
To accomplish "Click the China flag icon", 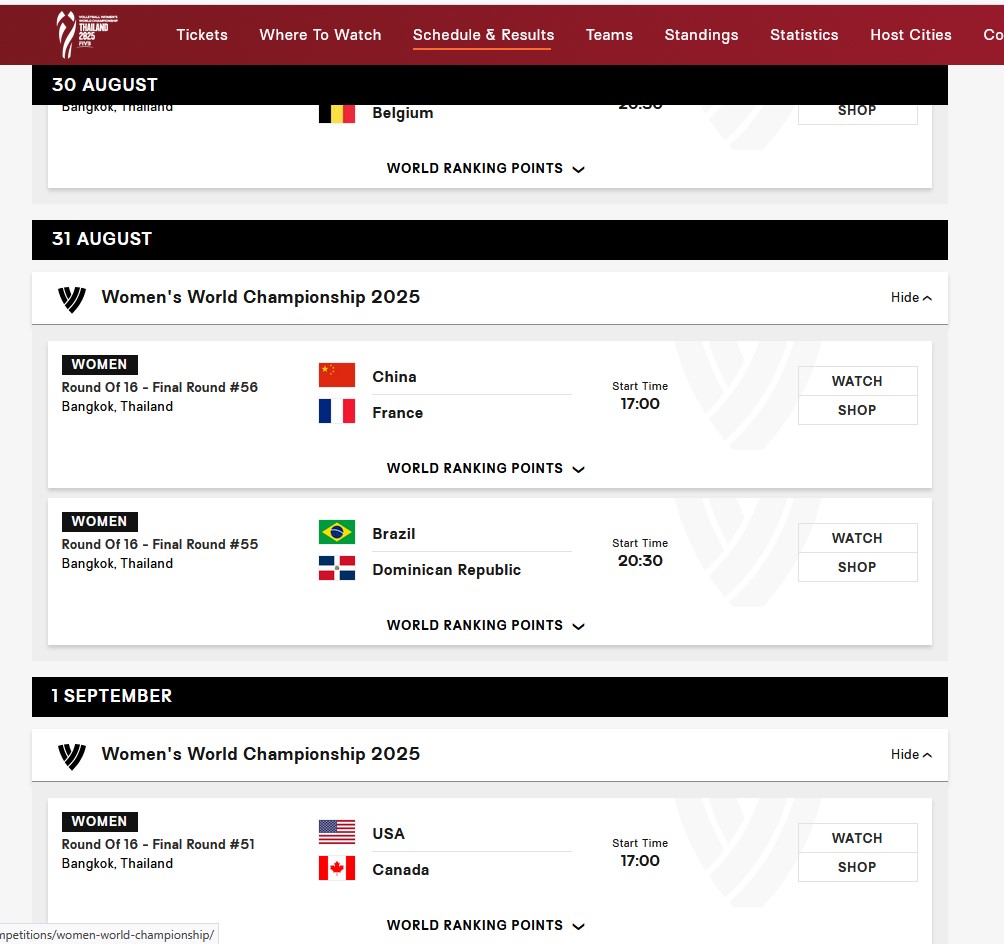I will click(x=337, y=375).
